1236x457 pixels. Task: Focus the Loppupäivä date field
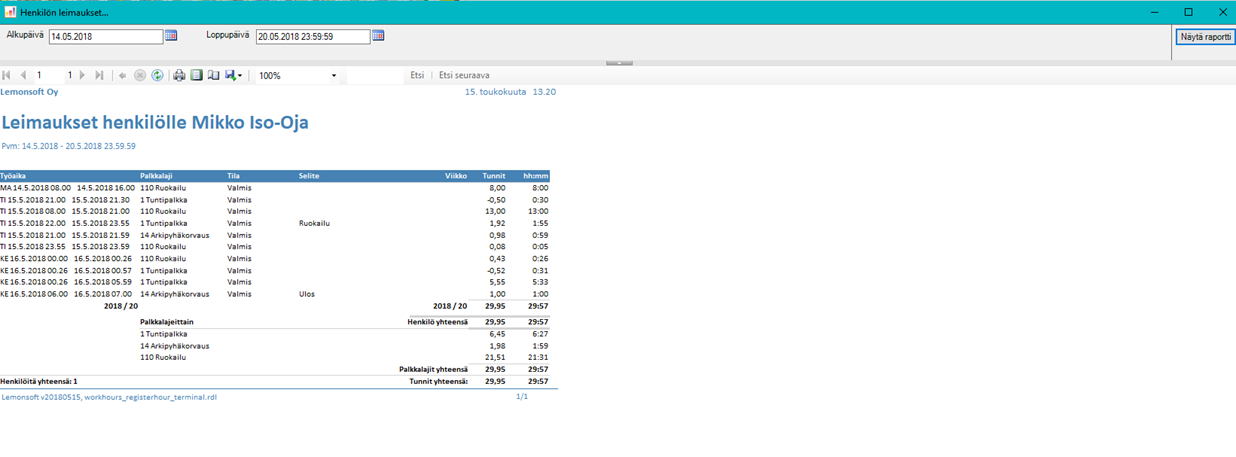(x=312, y=37)
